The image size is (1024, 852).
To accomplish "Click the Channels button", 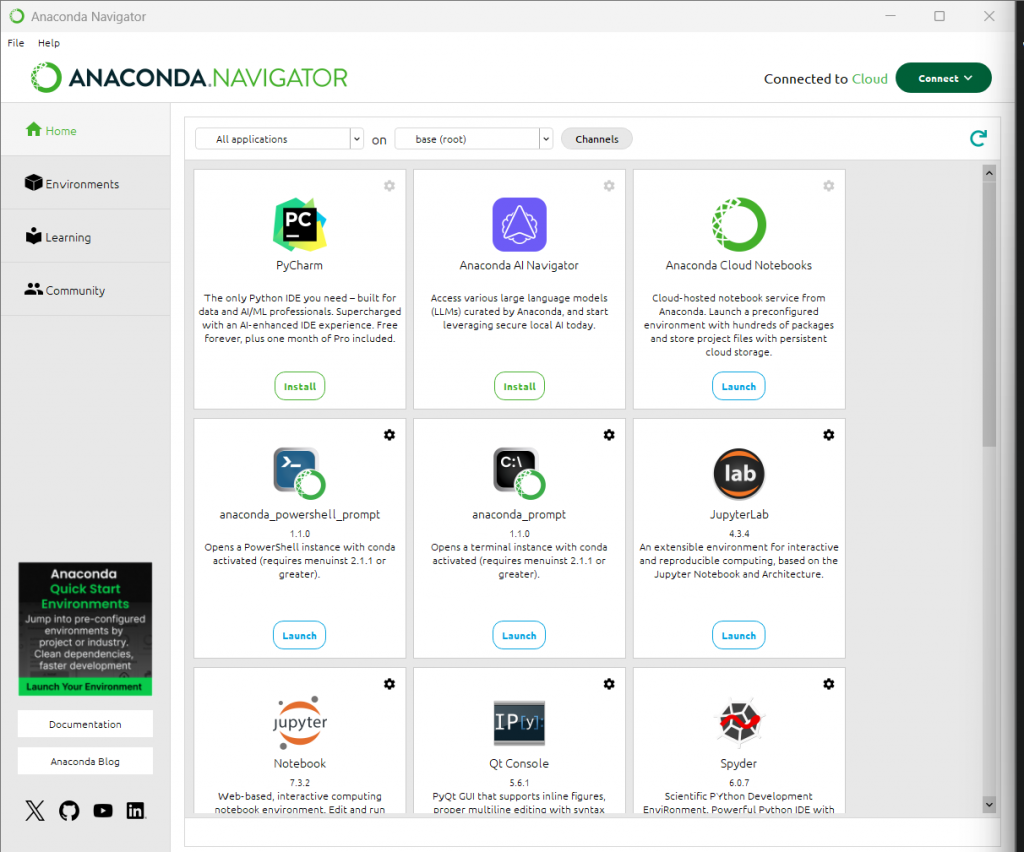I will click(x=597, y=139).
